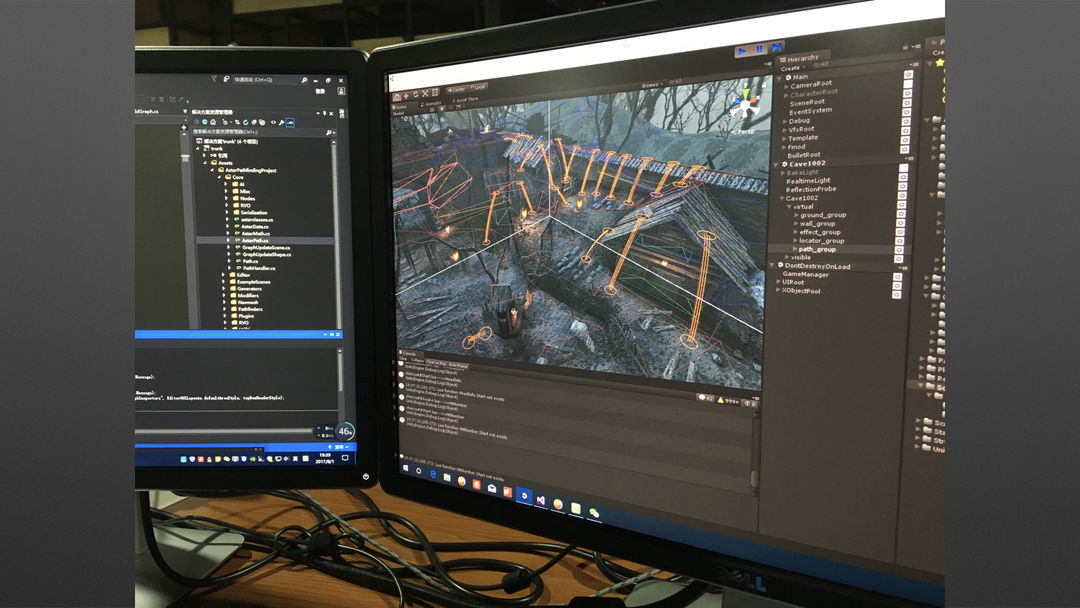
Task: Click the search magnifier in Visual Studio quick launch
Action: pos(304,81)
